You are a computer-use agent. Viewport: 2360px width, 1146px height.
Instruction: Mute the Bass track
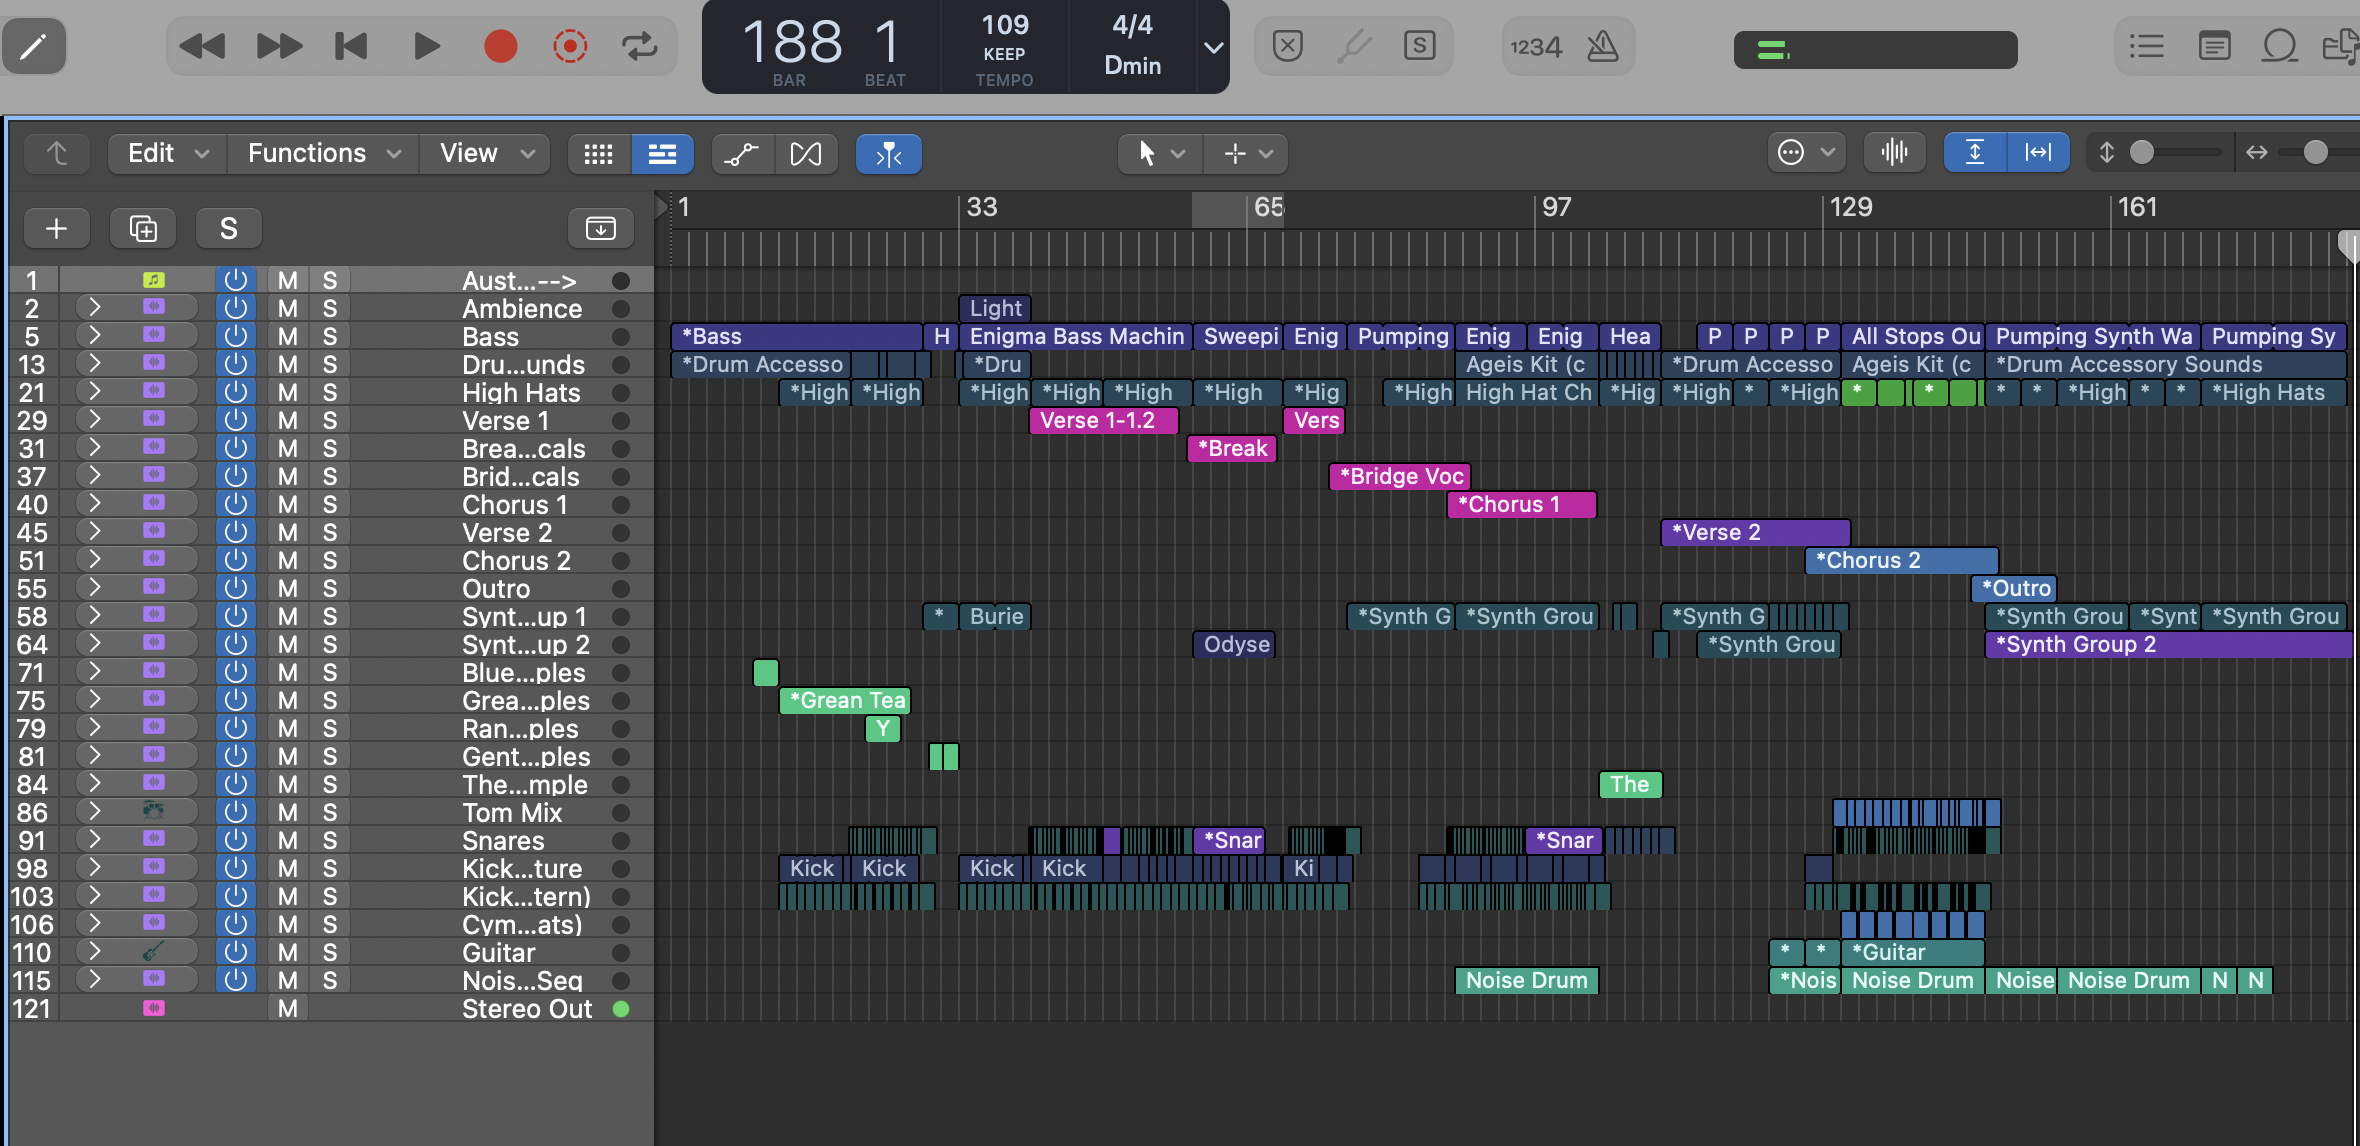click(x=287, y=337)
